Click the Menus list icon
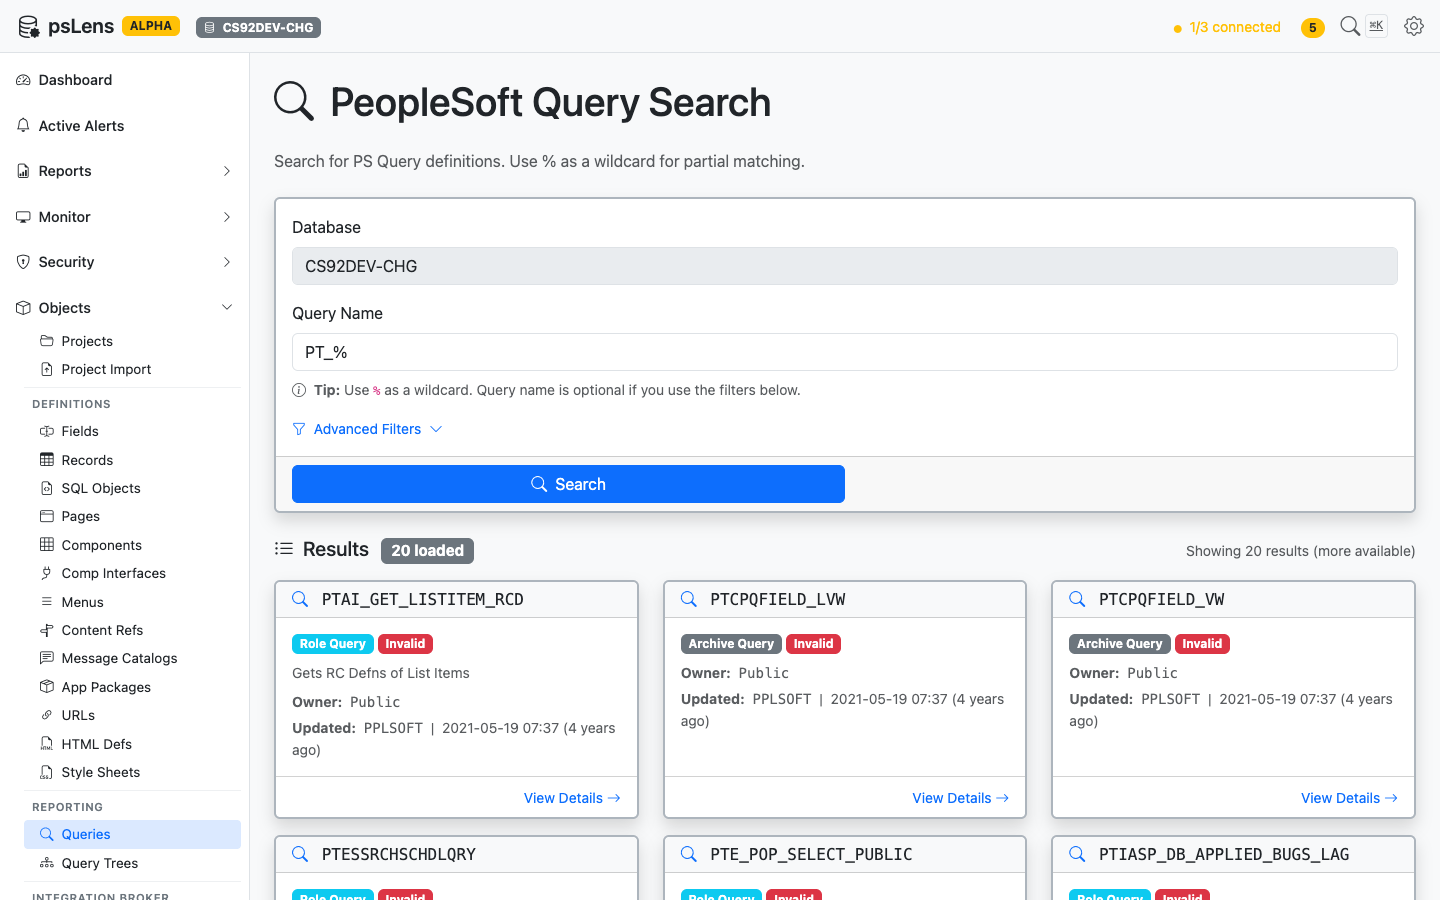 click(x=46, y=602)
